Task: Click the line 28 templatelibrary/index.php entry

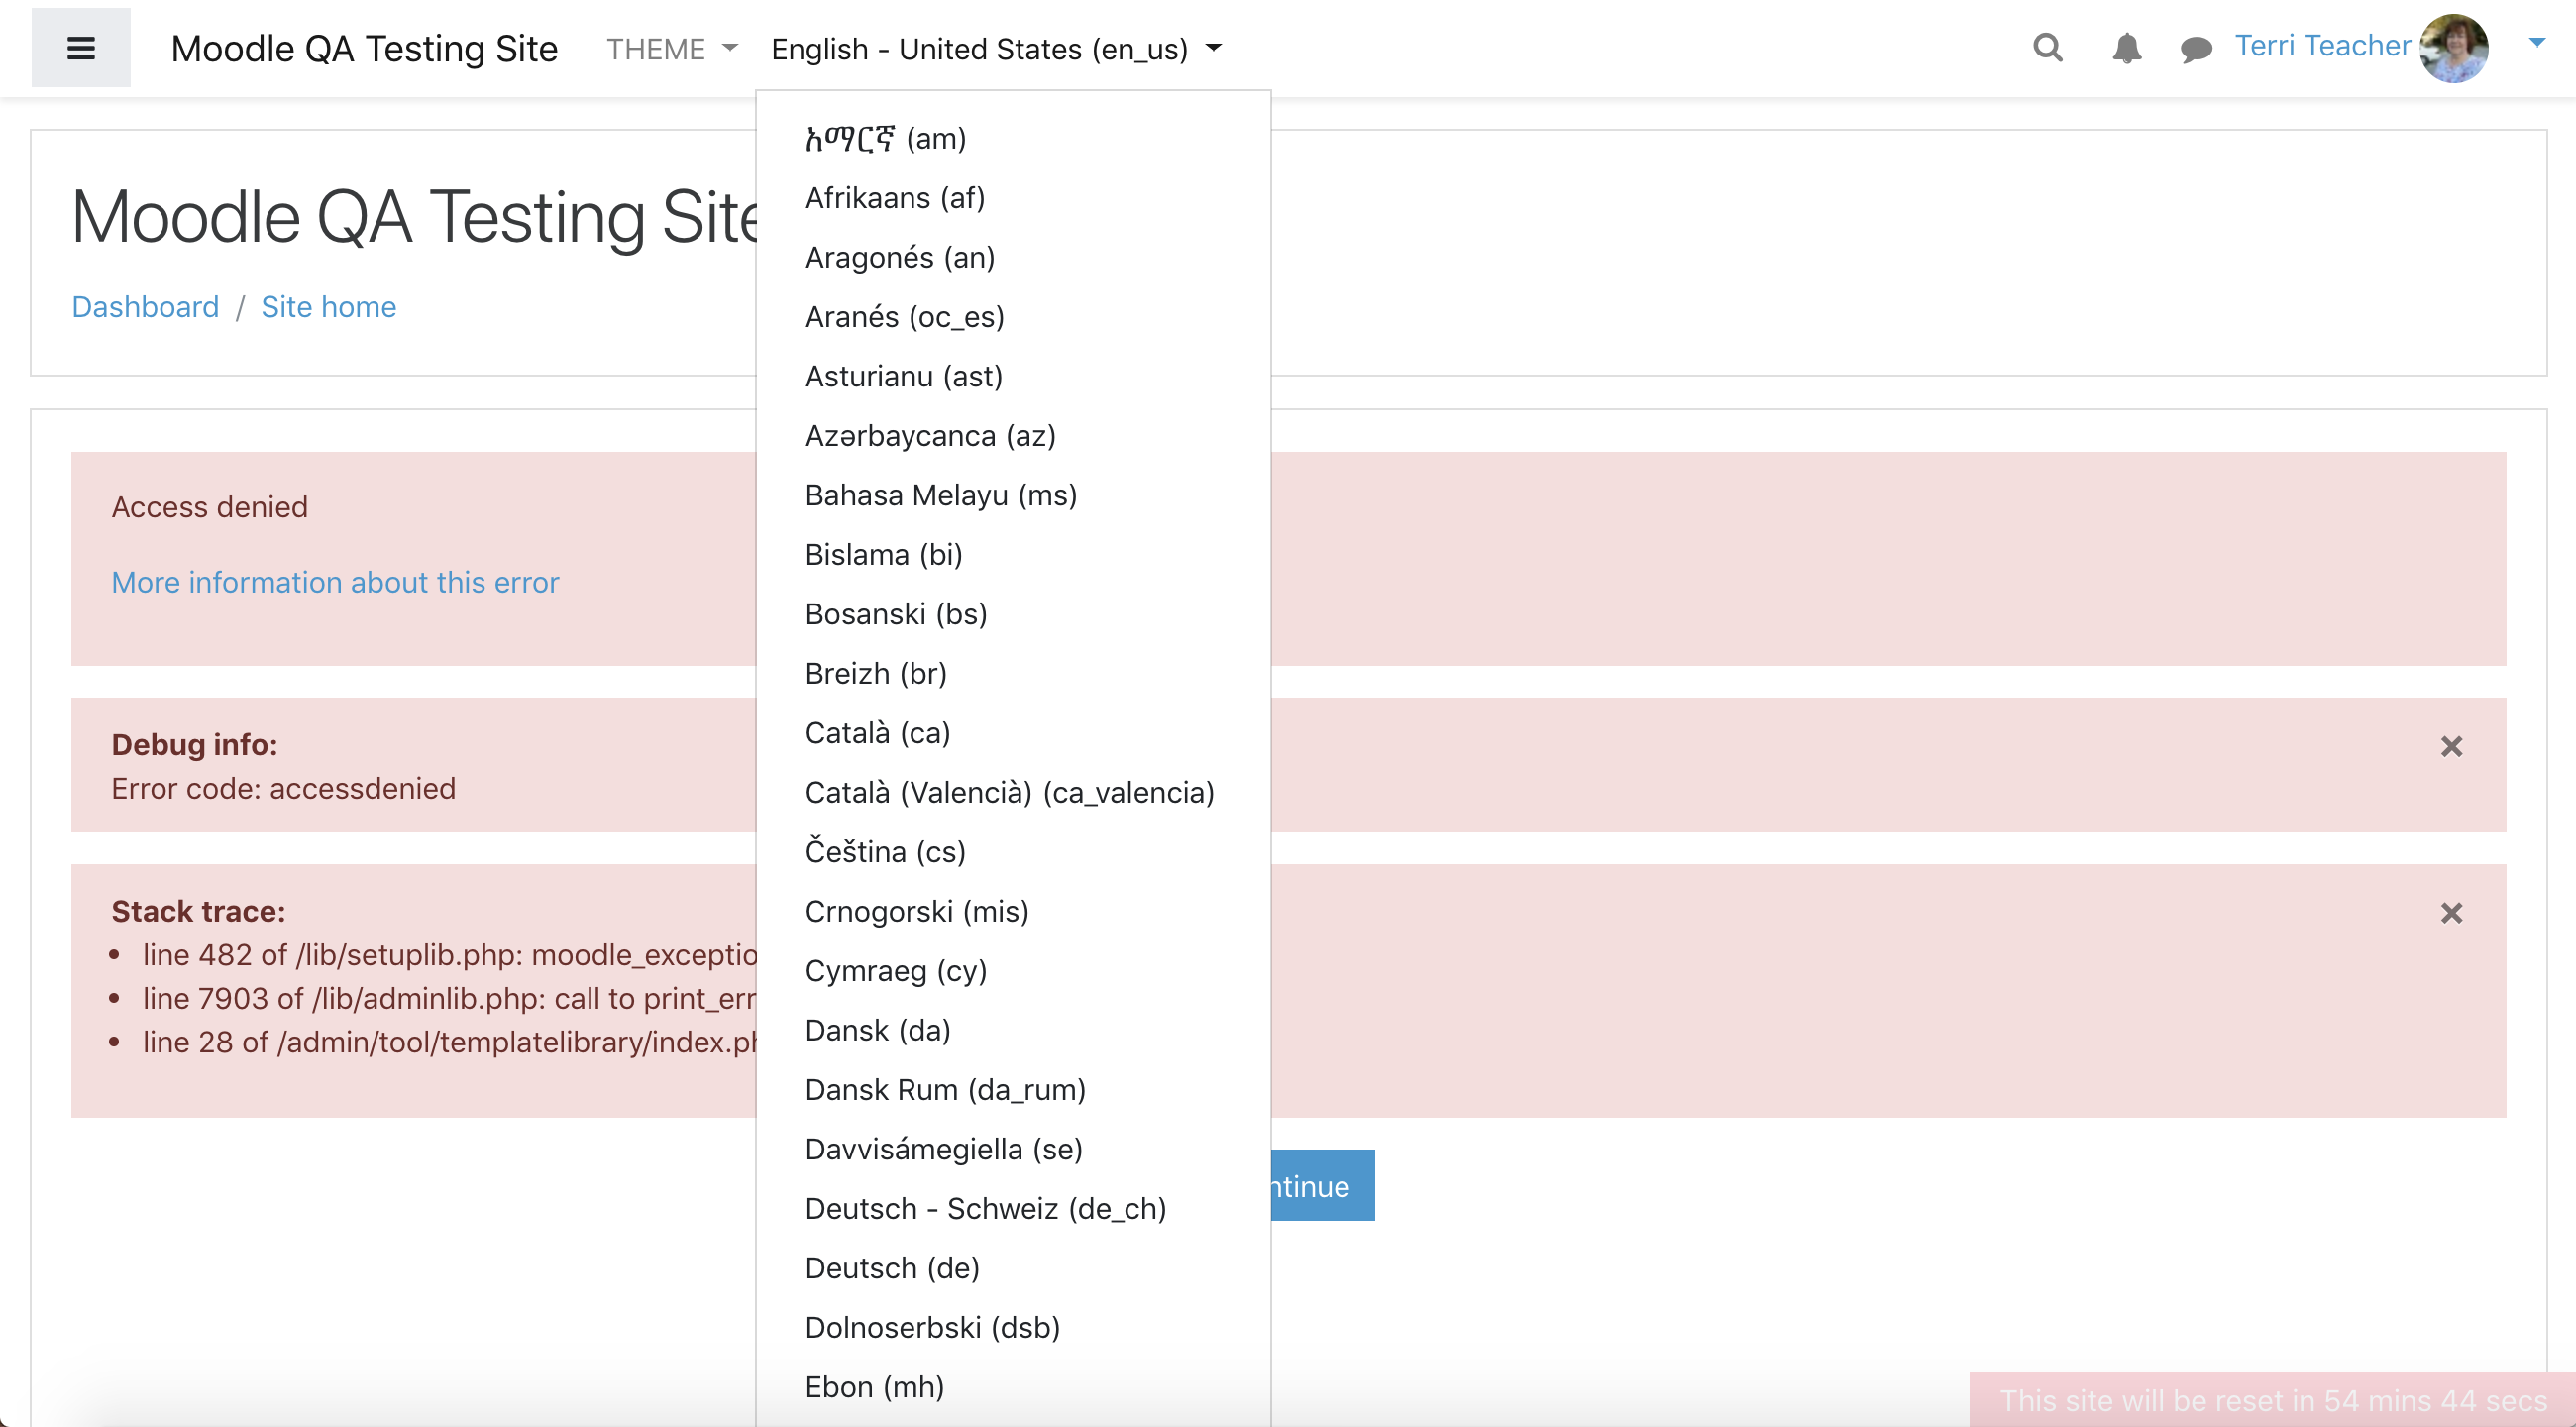Action: coord(449,1042)
